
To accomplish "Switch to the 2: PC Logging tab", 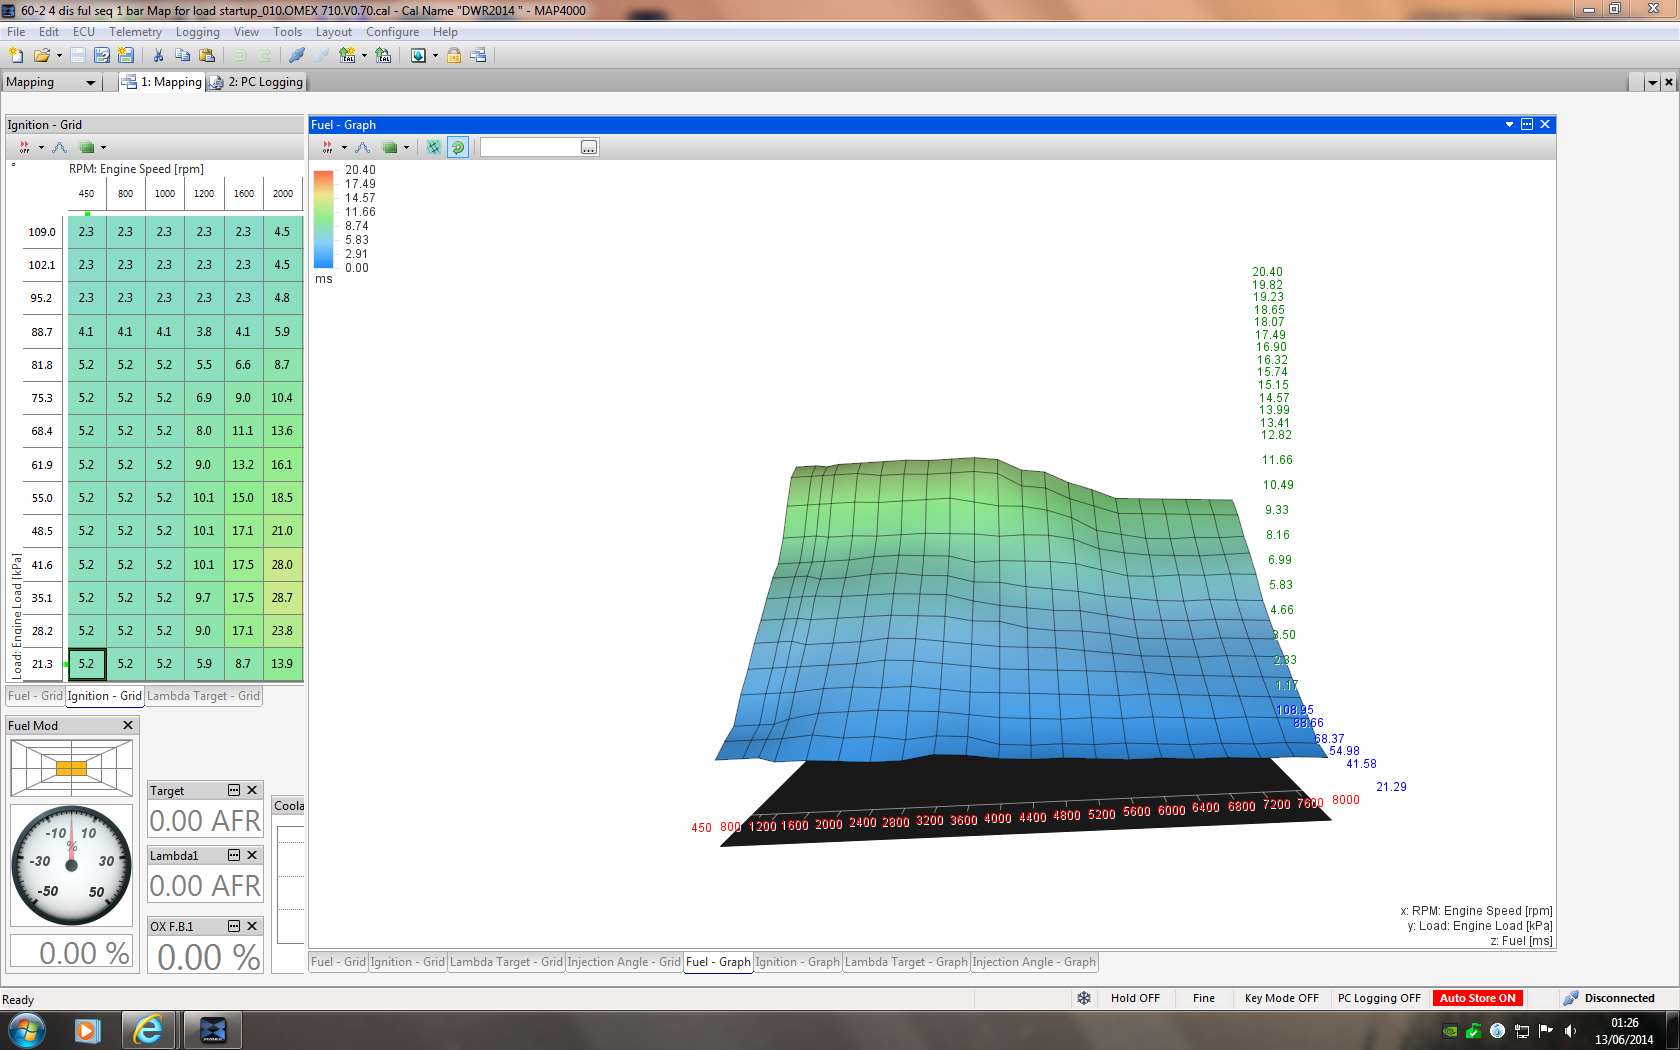I will pos(255,82).
